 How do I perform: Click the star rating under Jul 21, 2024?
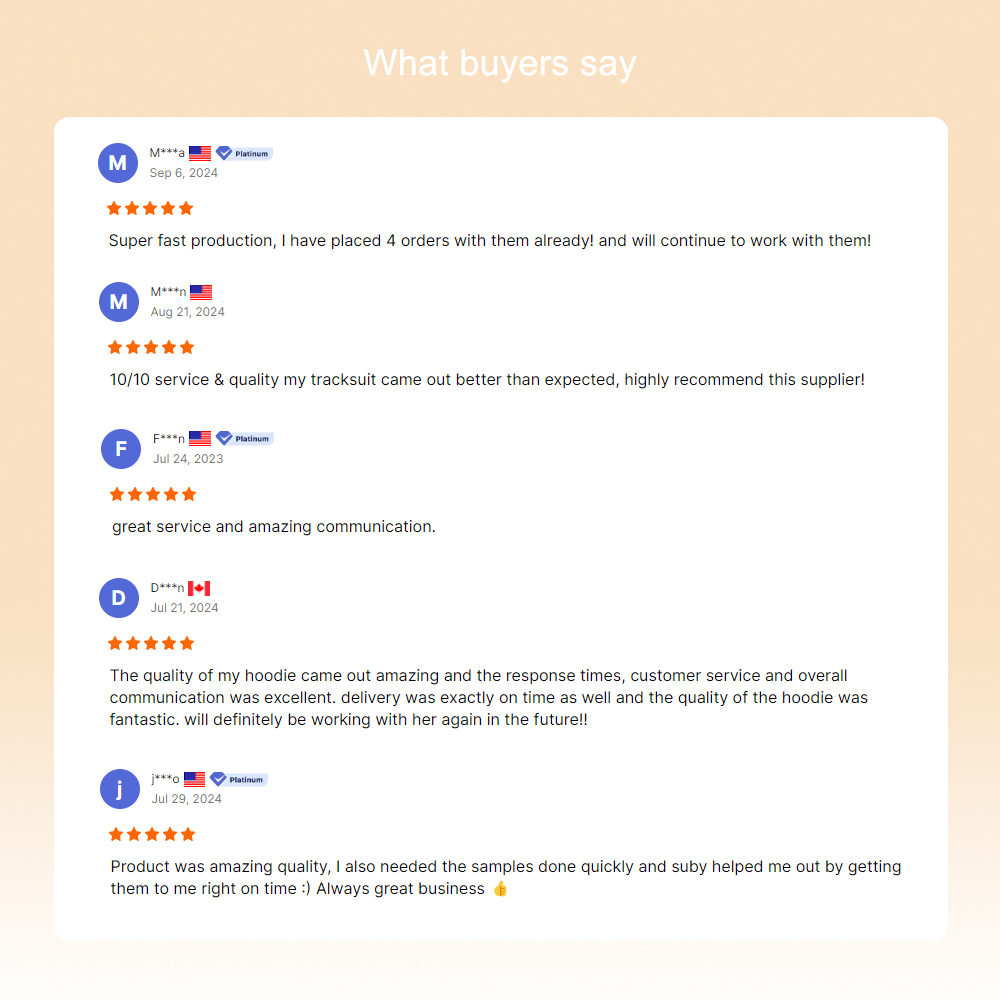point(151,643)
